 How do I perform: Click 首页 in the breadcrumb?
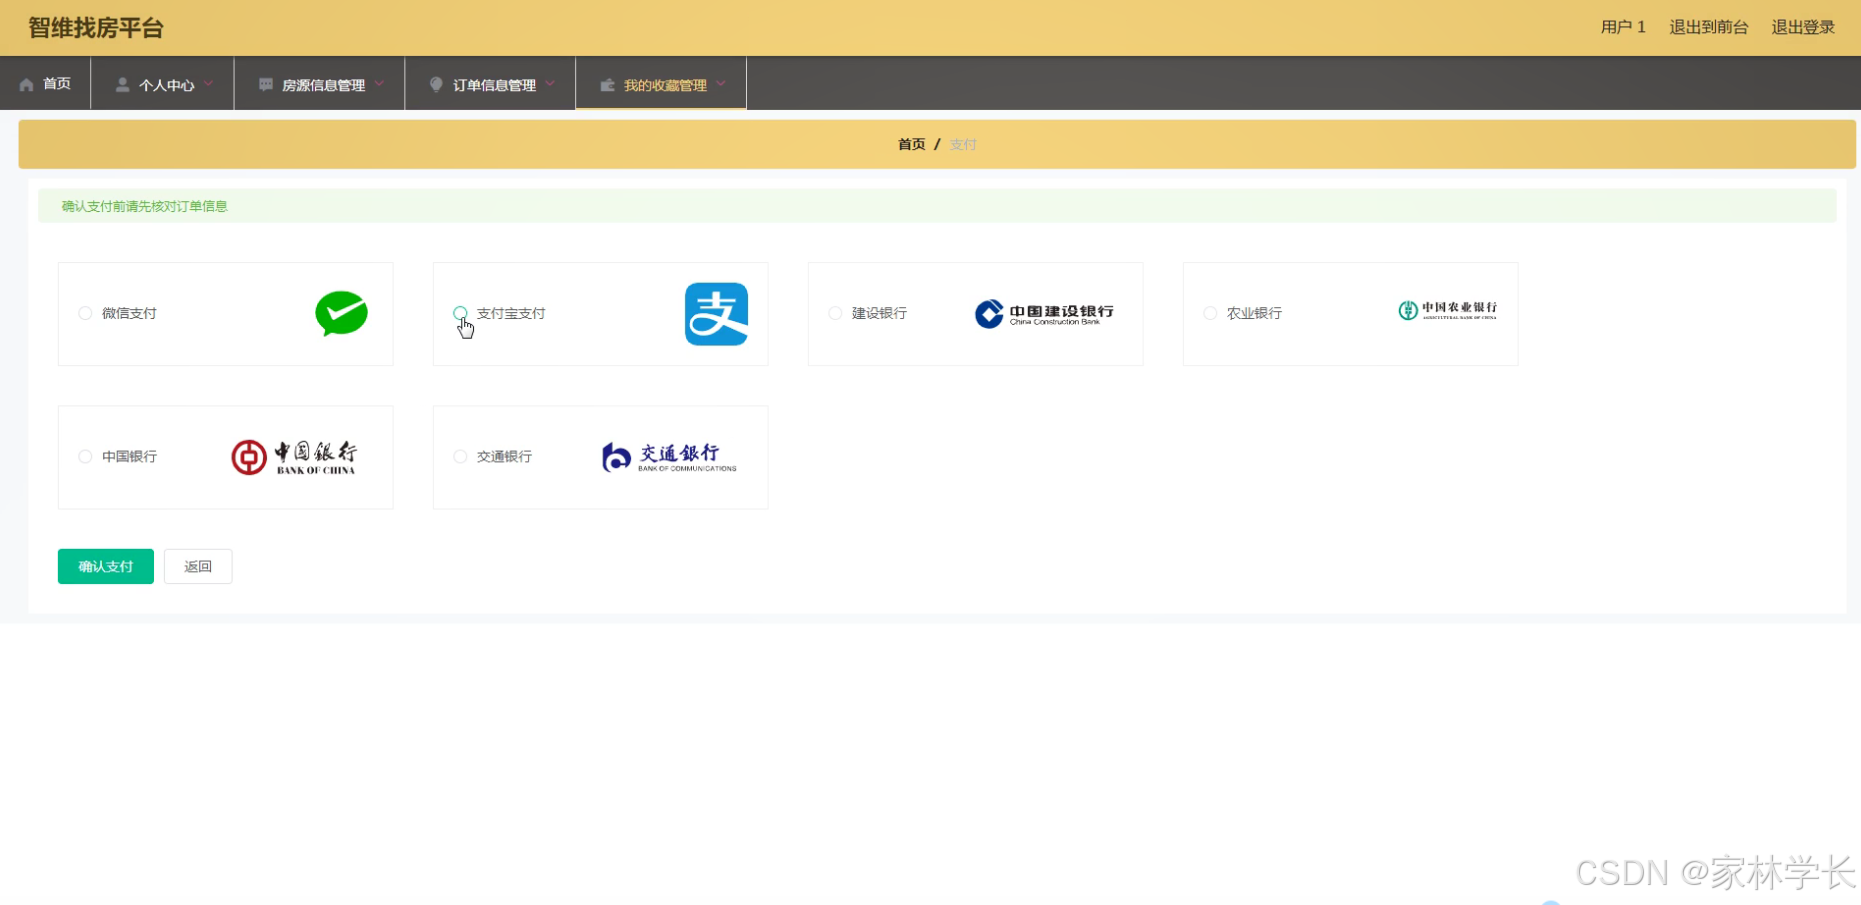click(912, 144)
